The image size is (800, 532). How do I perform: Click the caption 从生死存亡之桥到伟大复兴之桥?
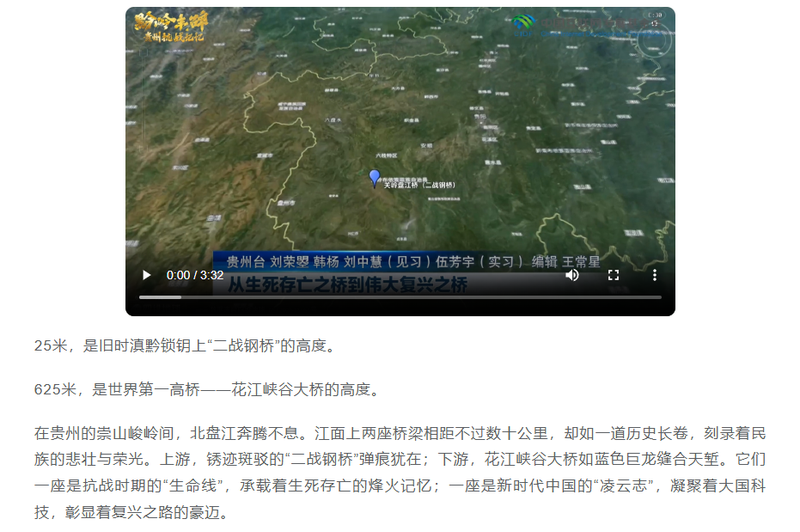(x=347, y=285)
